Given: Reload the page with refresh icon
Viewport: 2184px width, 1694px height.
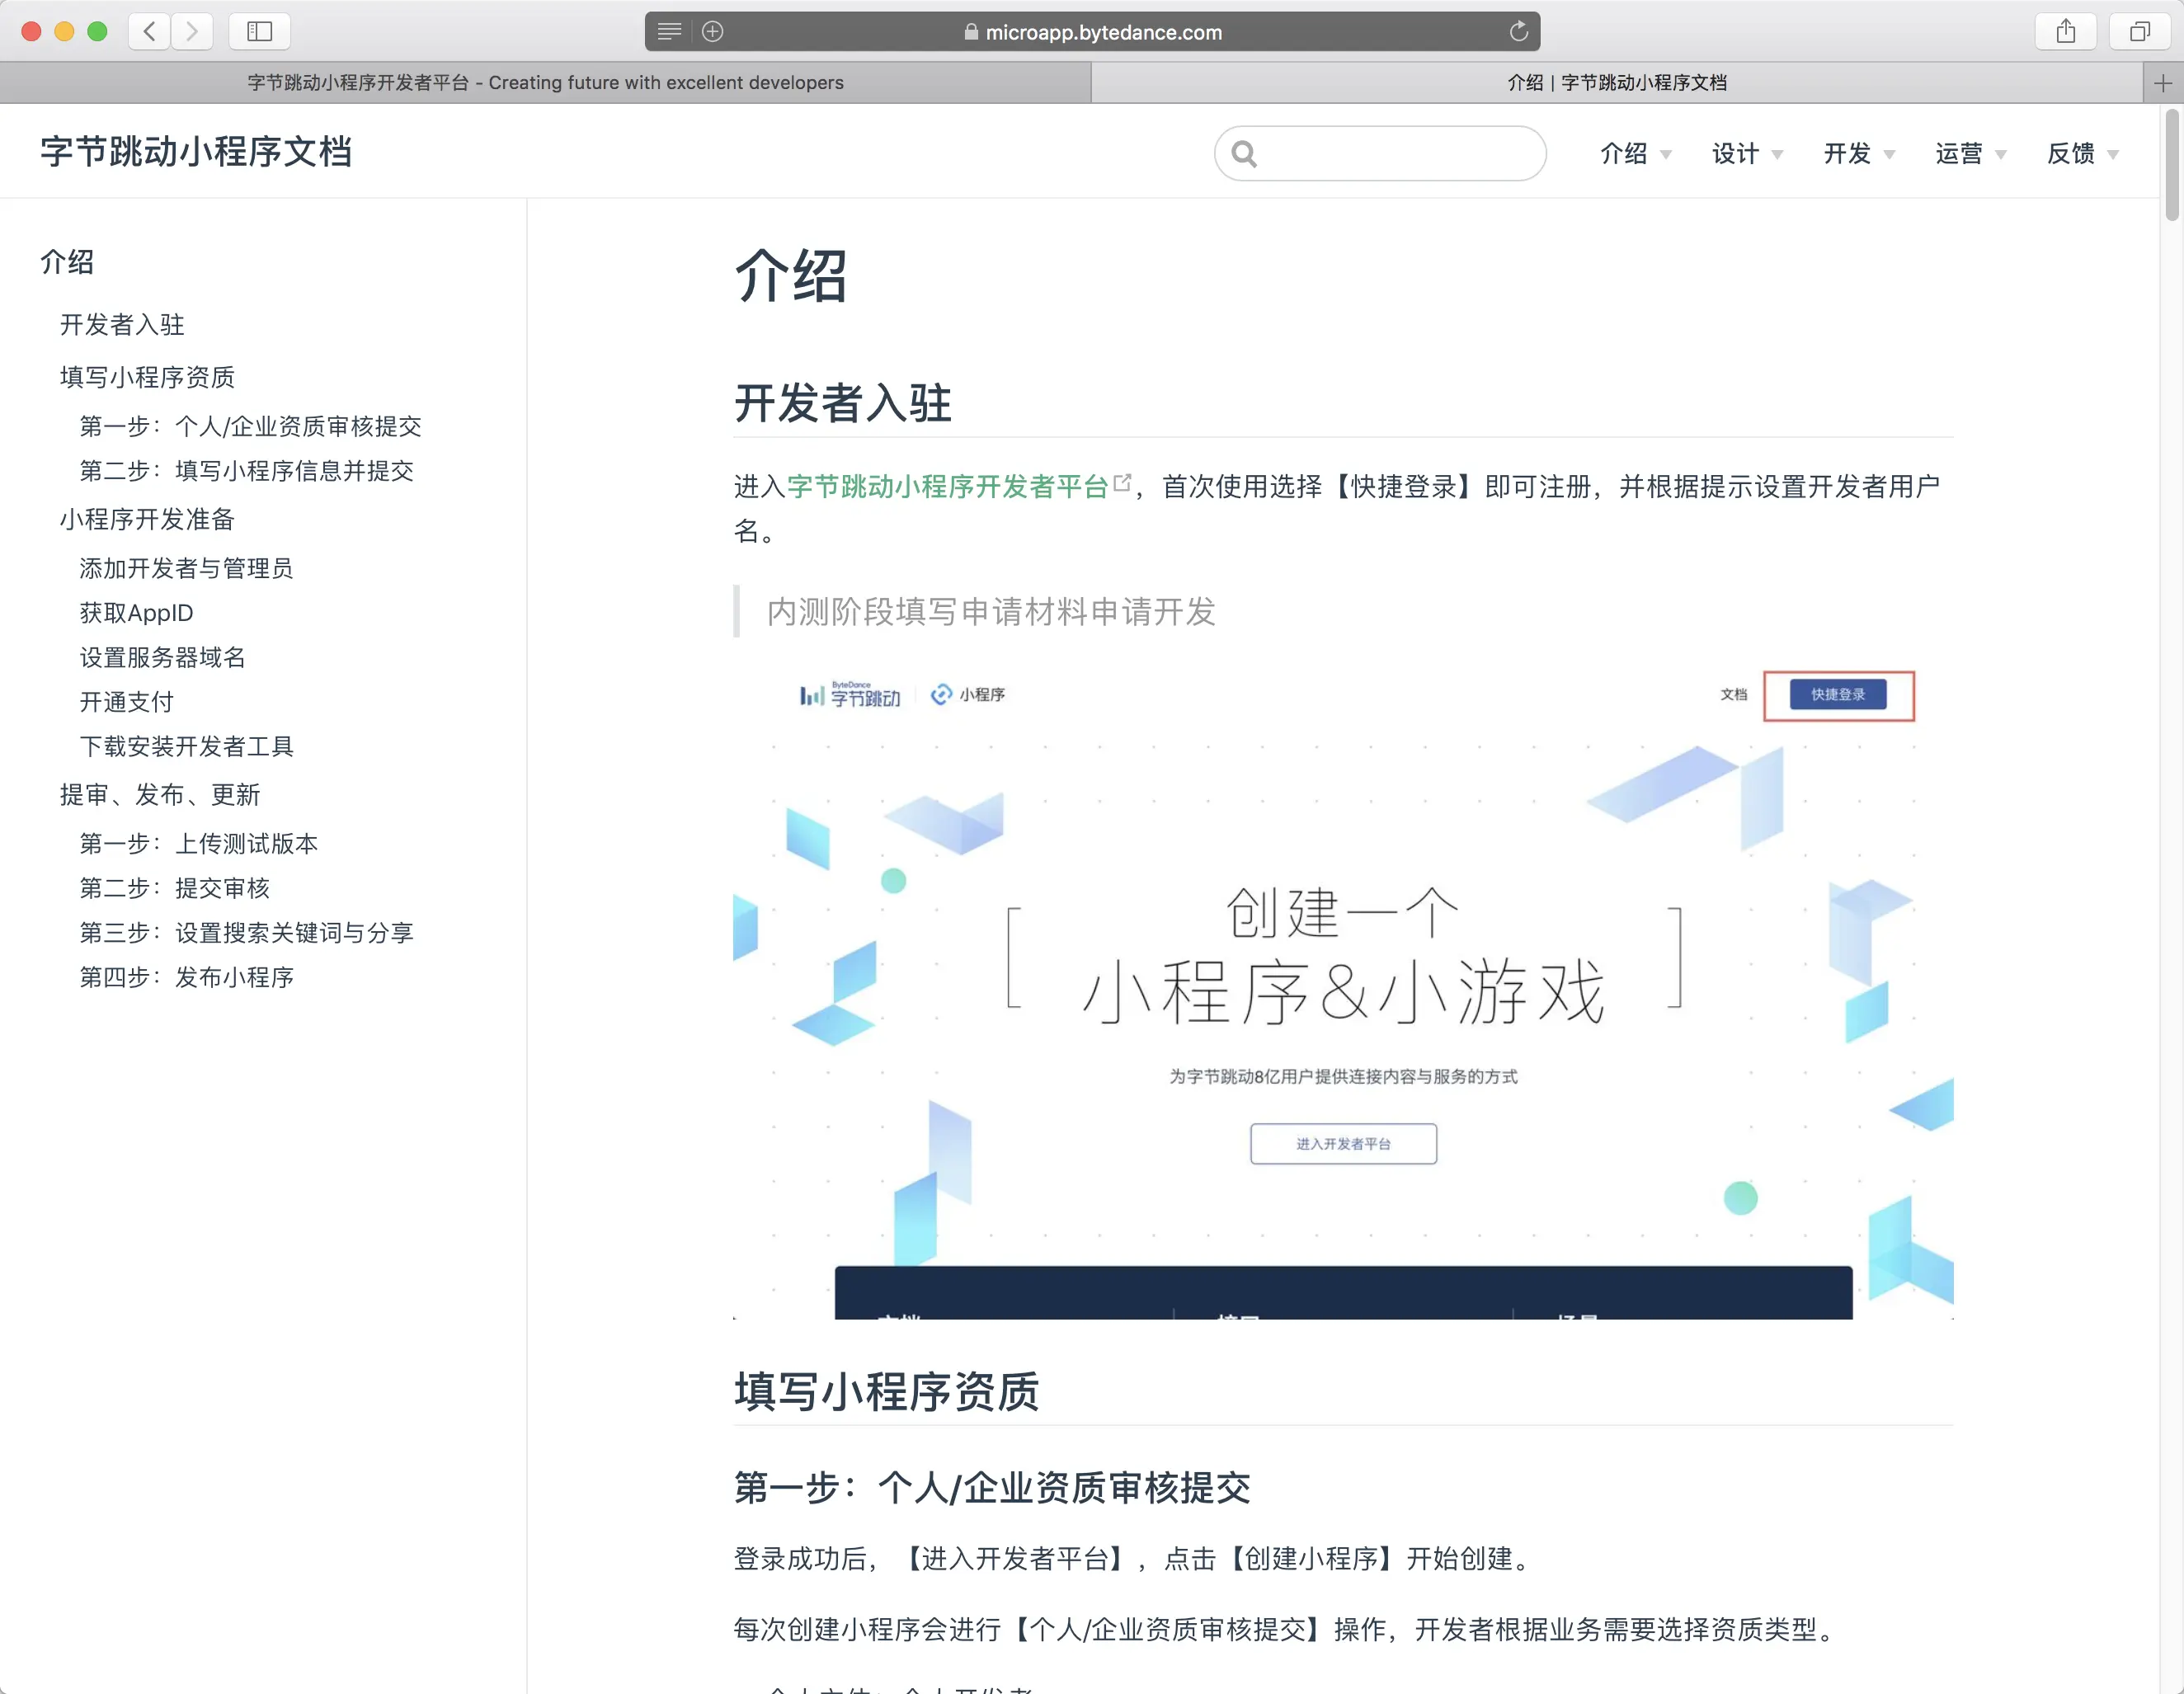Looking at the screenshot, I should click(1518, 31).
